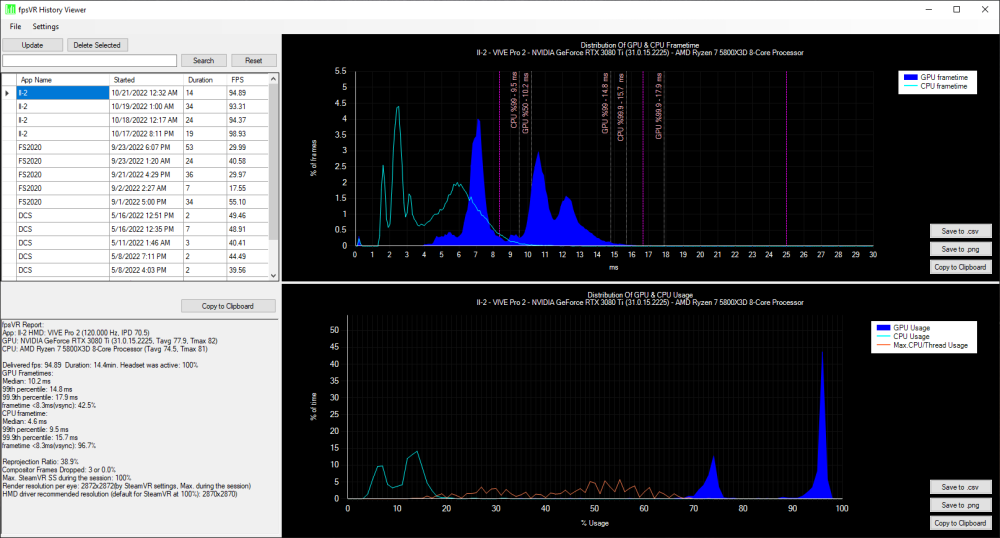This screenshot has width=1000, height=538.
Task: Click the fpsVR app icon in title bar
Action: (10, 9)
